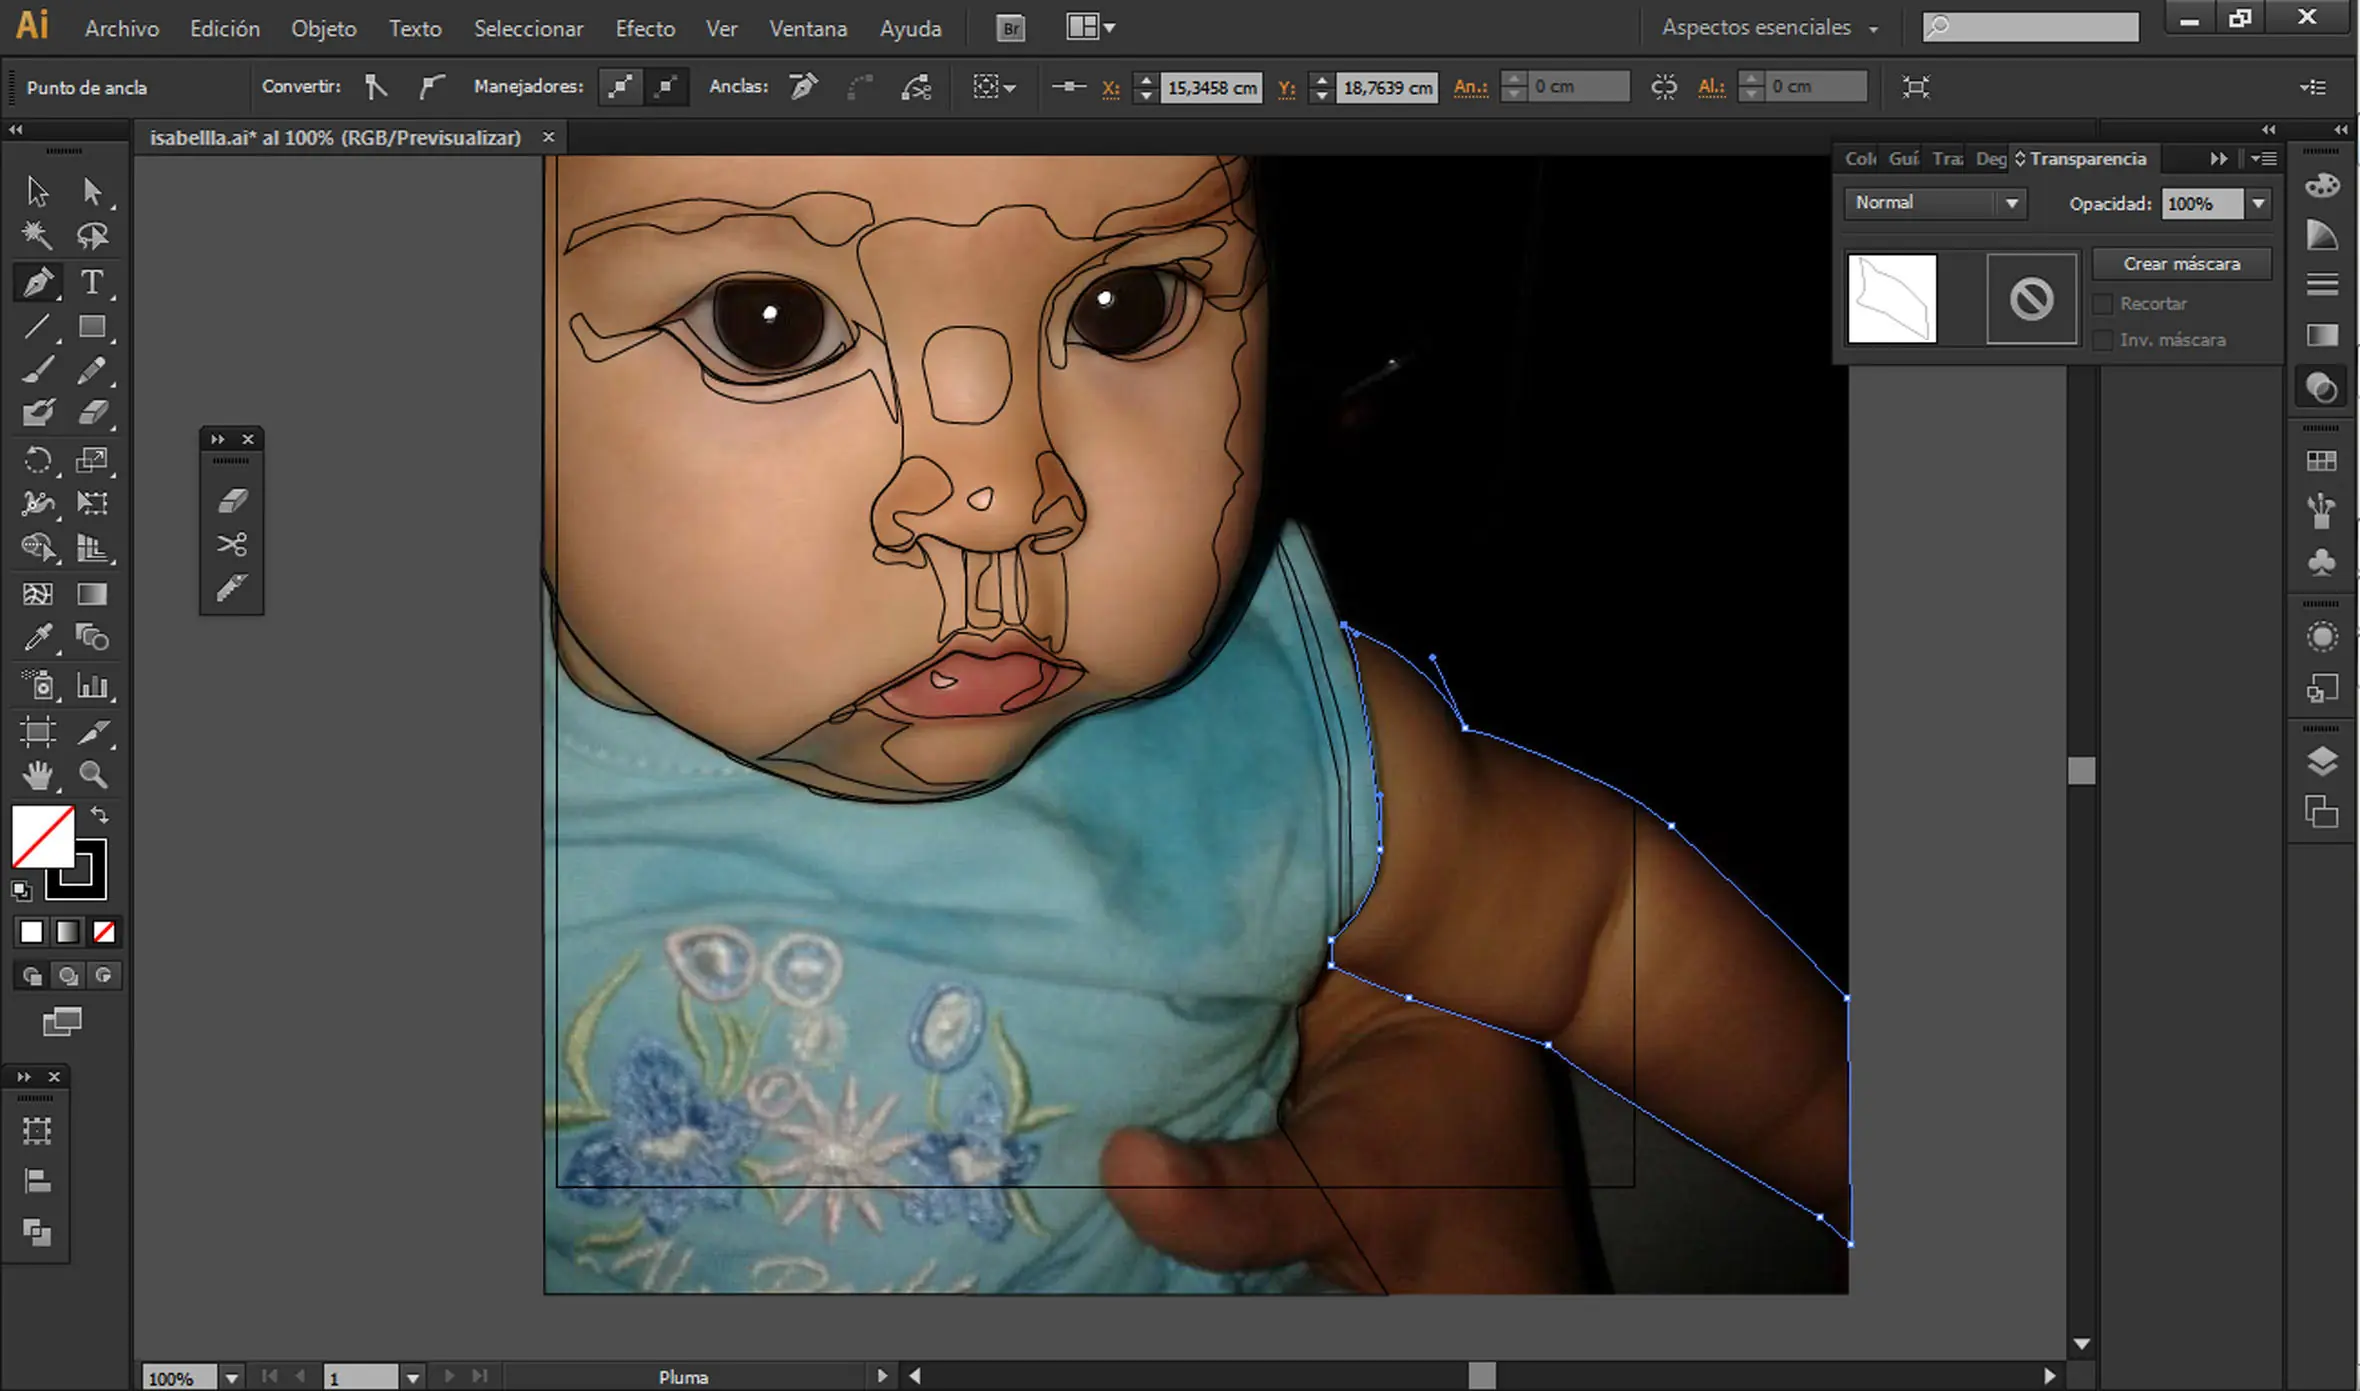This screenshot has width=2360, height=1391.
Task: Enable the Inv. máscara checkbox
Action: [2104, 340]
